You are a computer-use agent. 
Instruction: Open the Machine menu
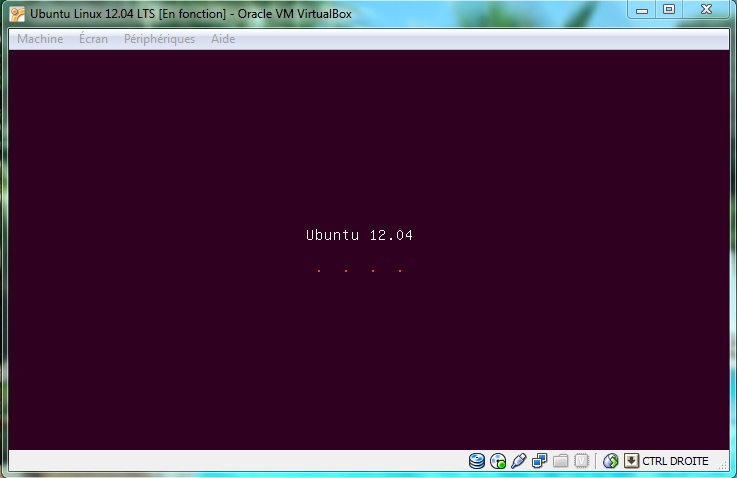pos(40,39)
